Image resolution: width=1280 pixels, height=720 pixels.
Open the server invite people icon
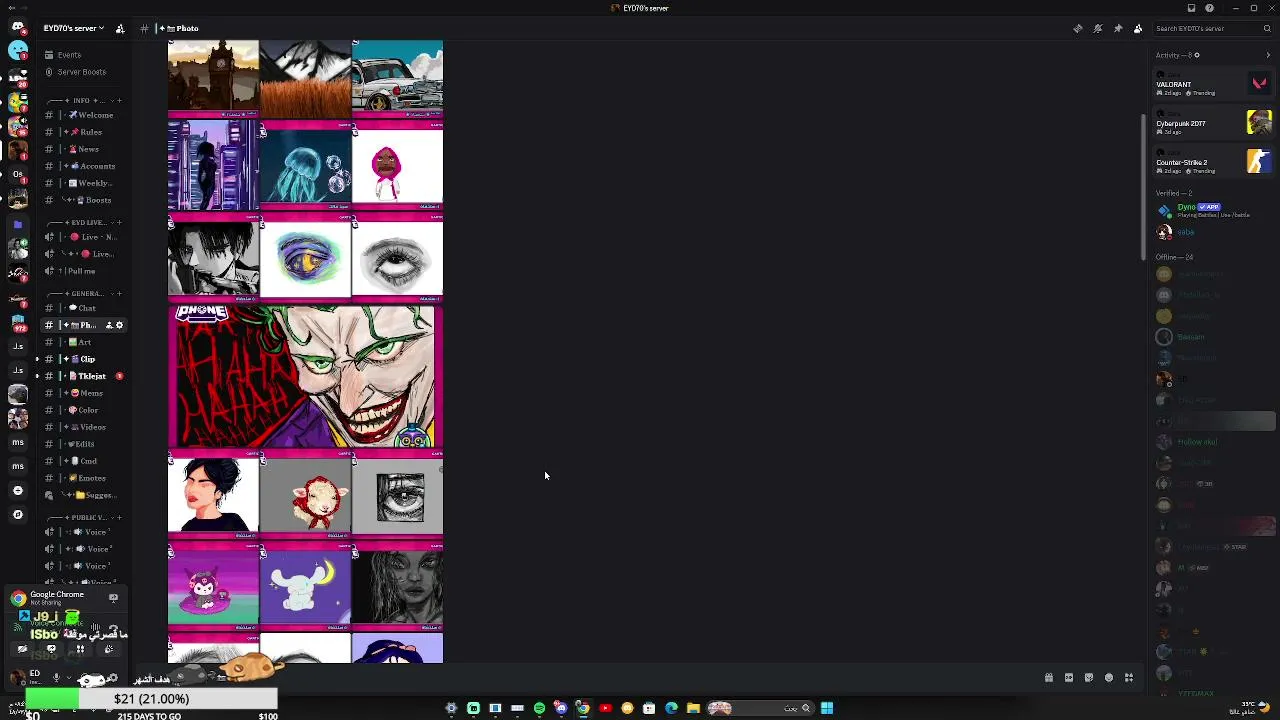[x=120, y=28]
